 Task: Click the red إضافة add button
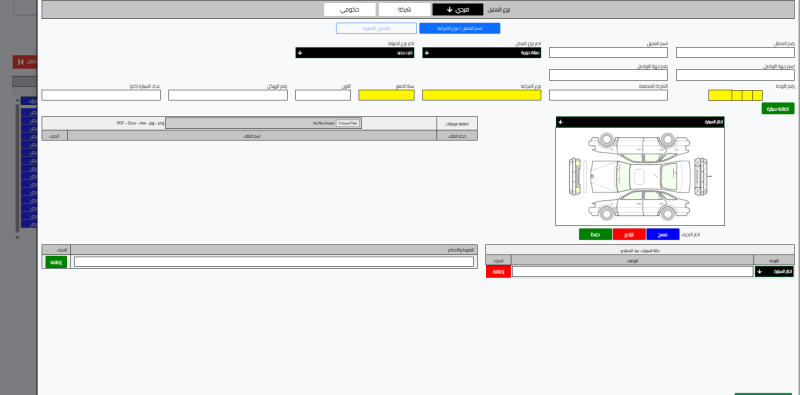[x=498, y=272]
